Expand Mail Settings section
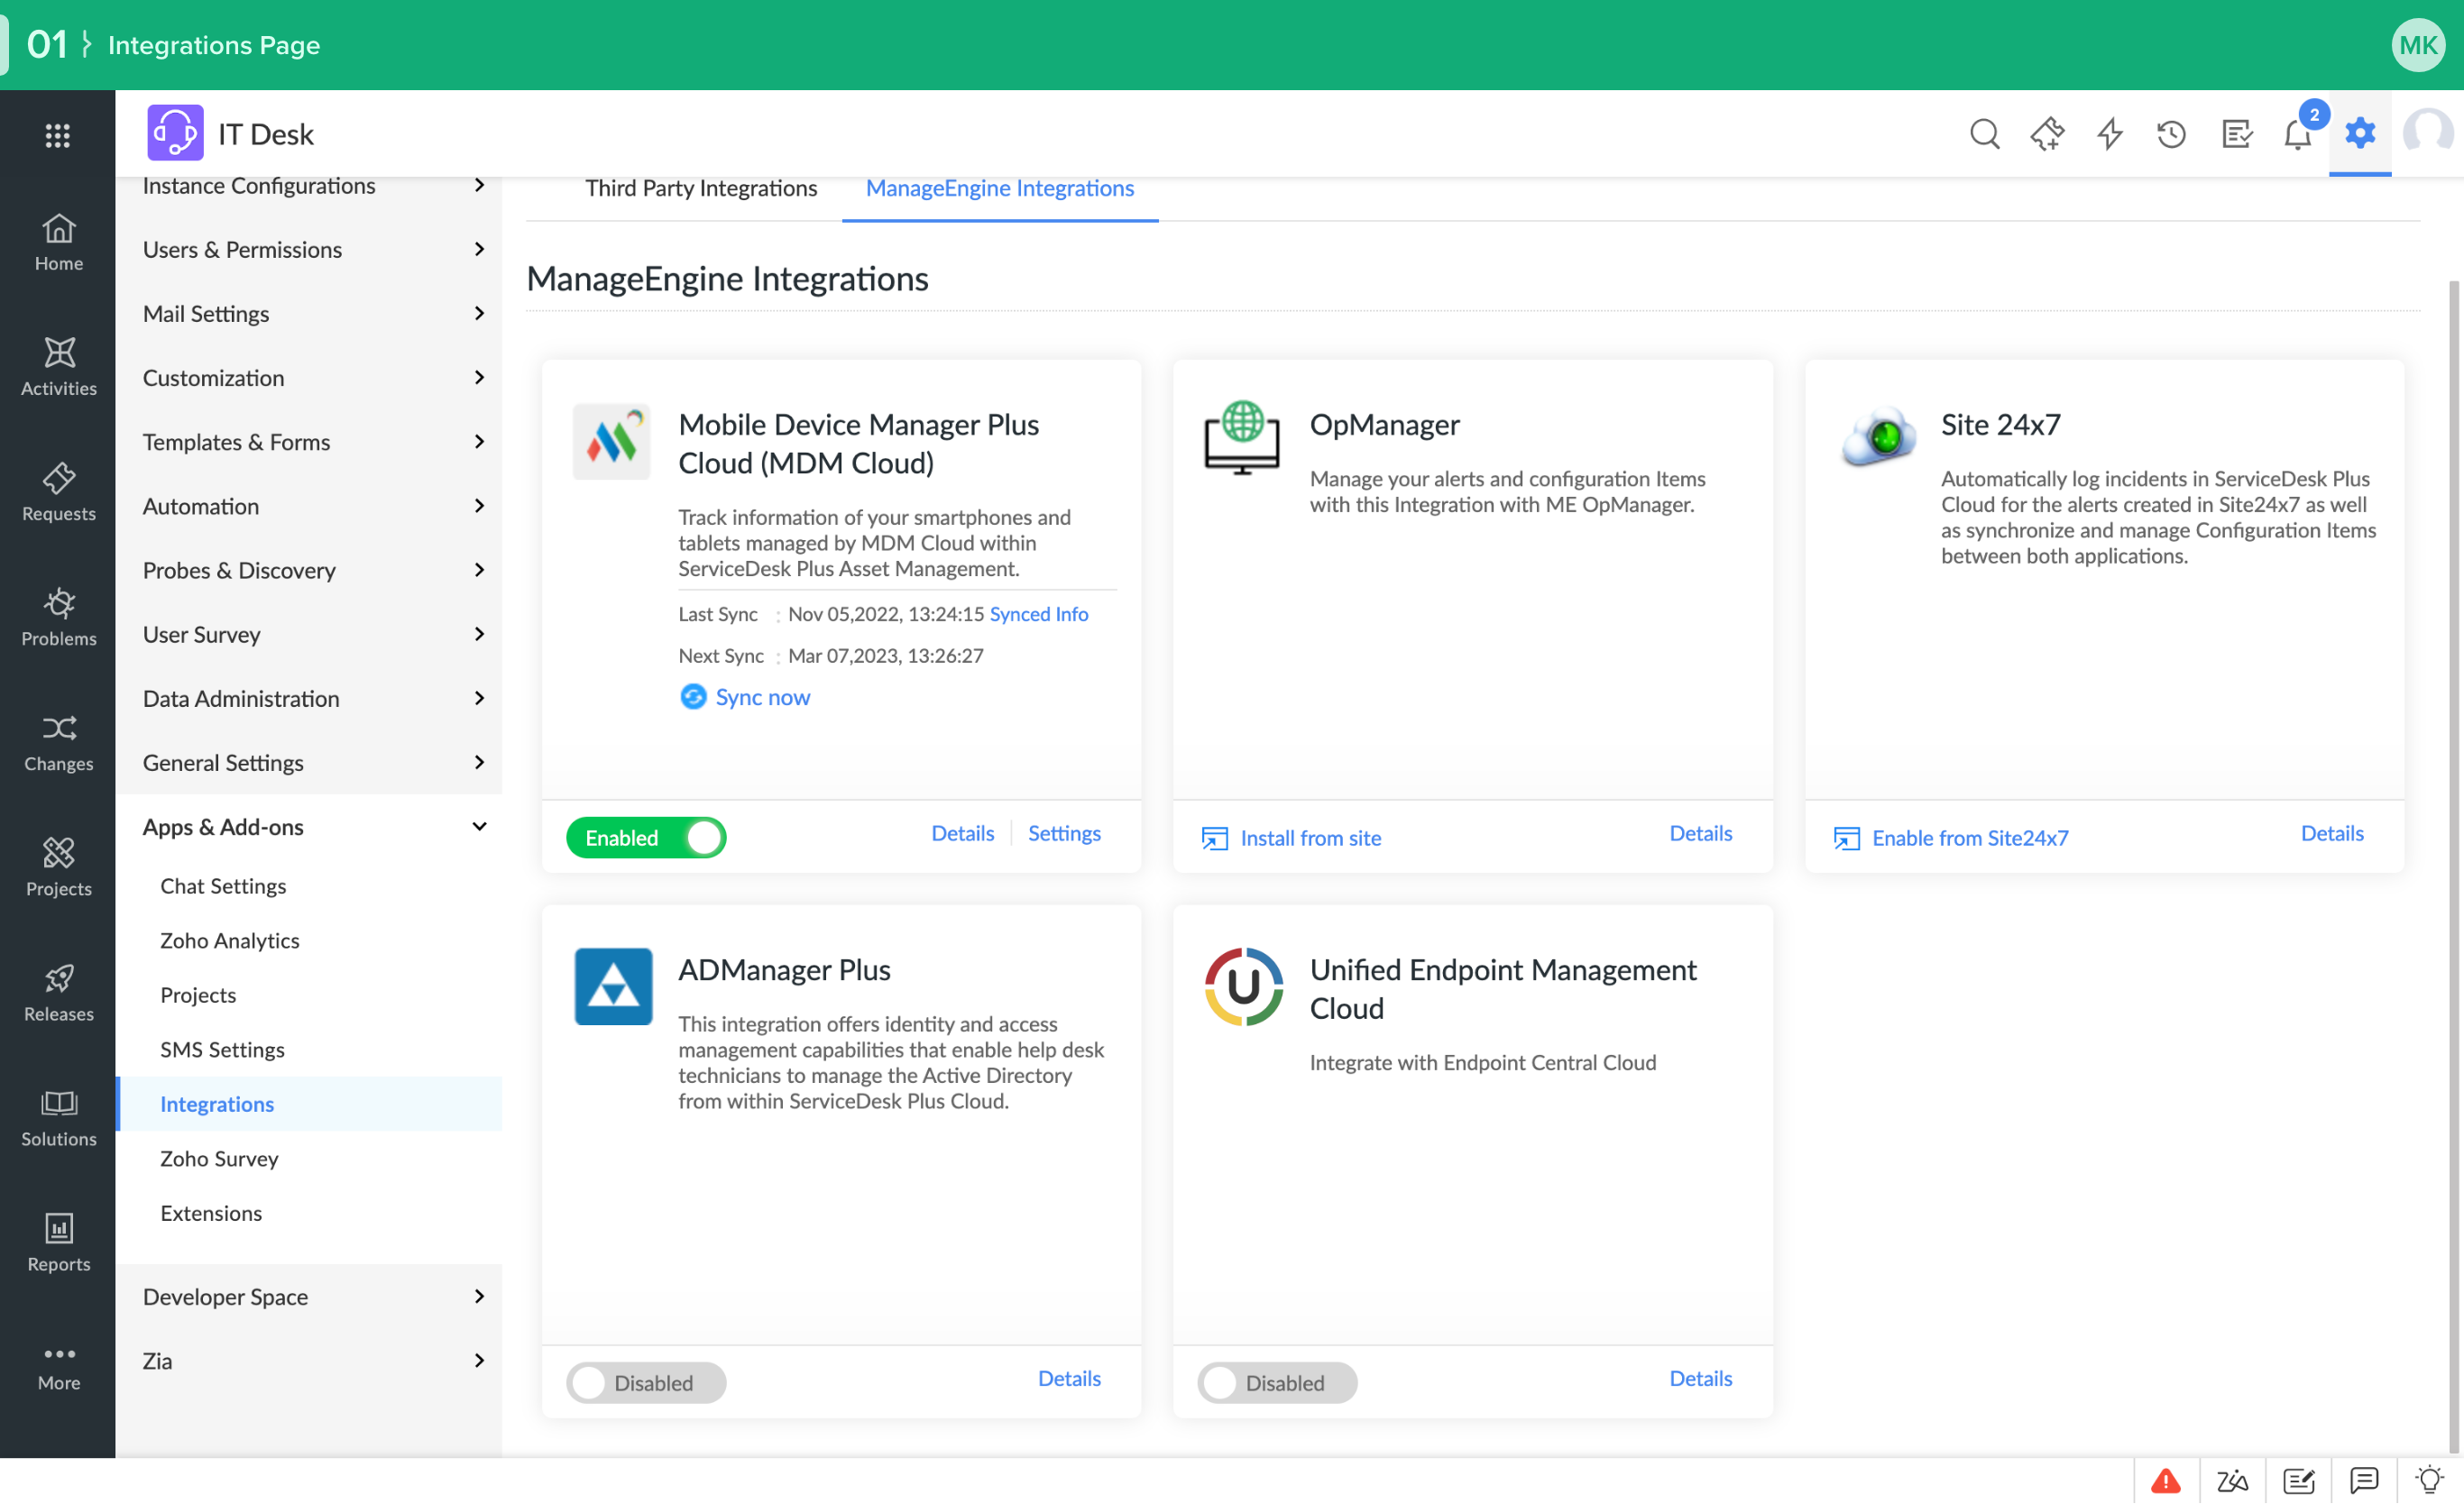The image size is (2464, 1504). [x=309, y=313]
